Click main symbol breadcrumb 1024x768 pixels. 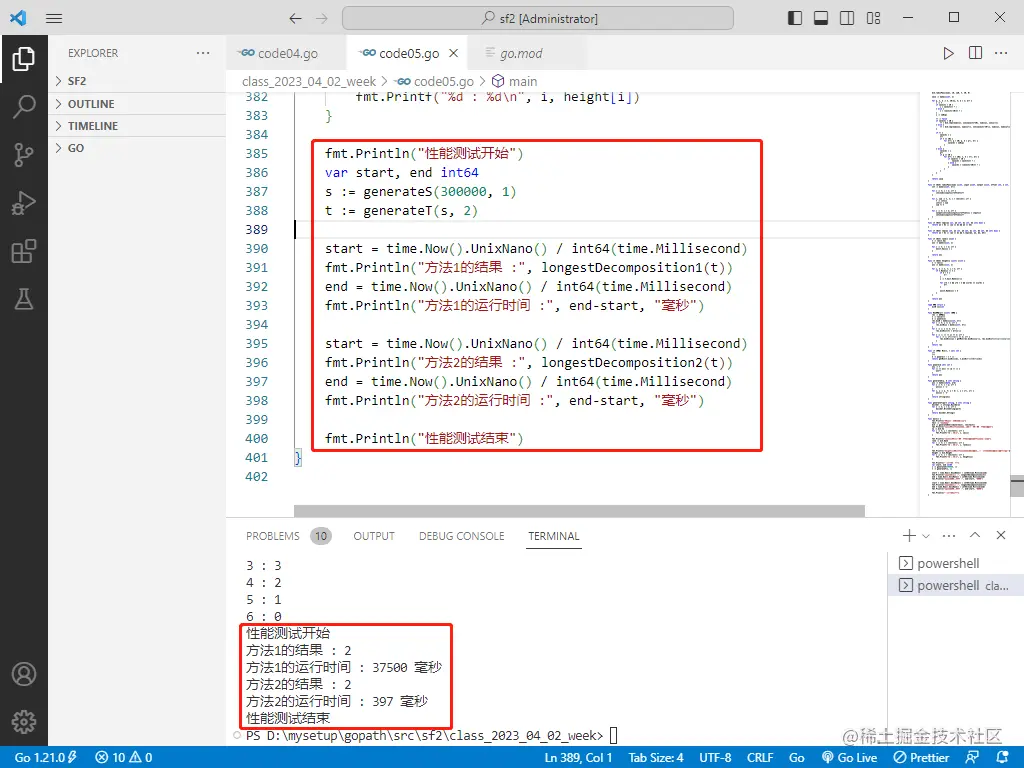(515, 81)
